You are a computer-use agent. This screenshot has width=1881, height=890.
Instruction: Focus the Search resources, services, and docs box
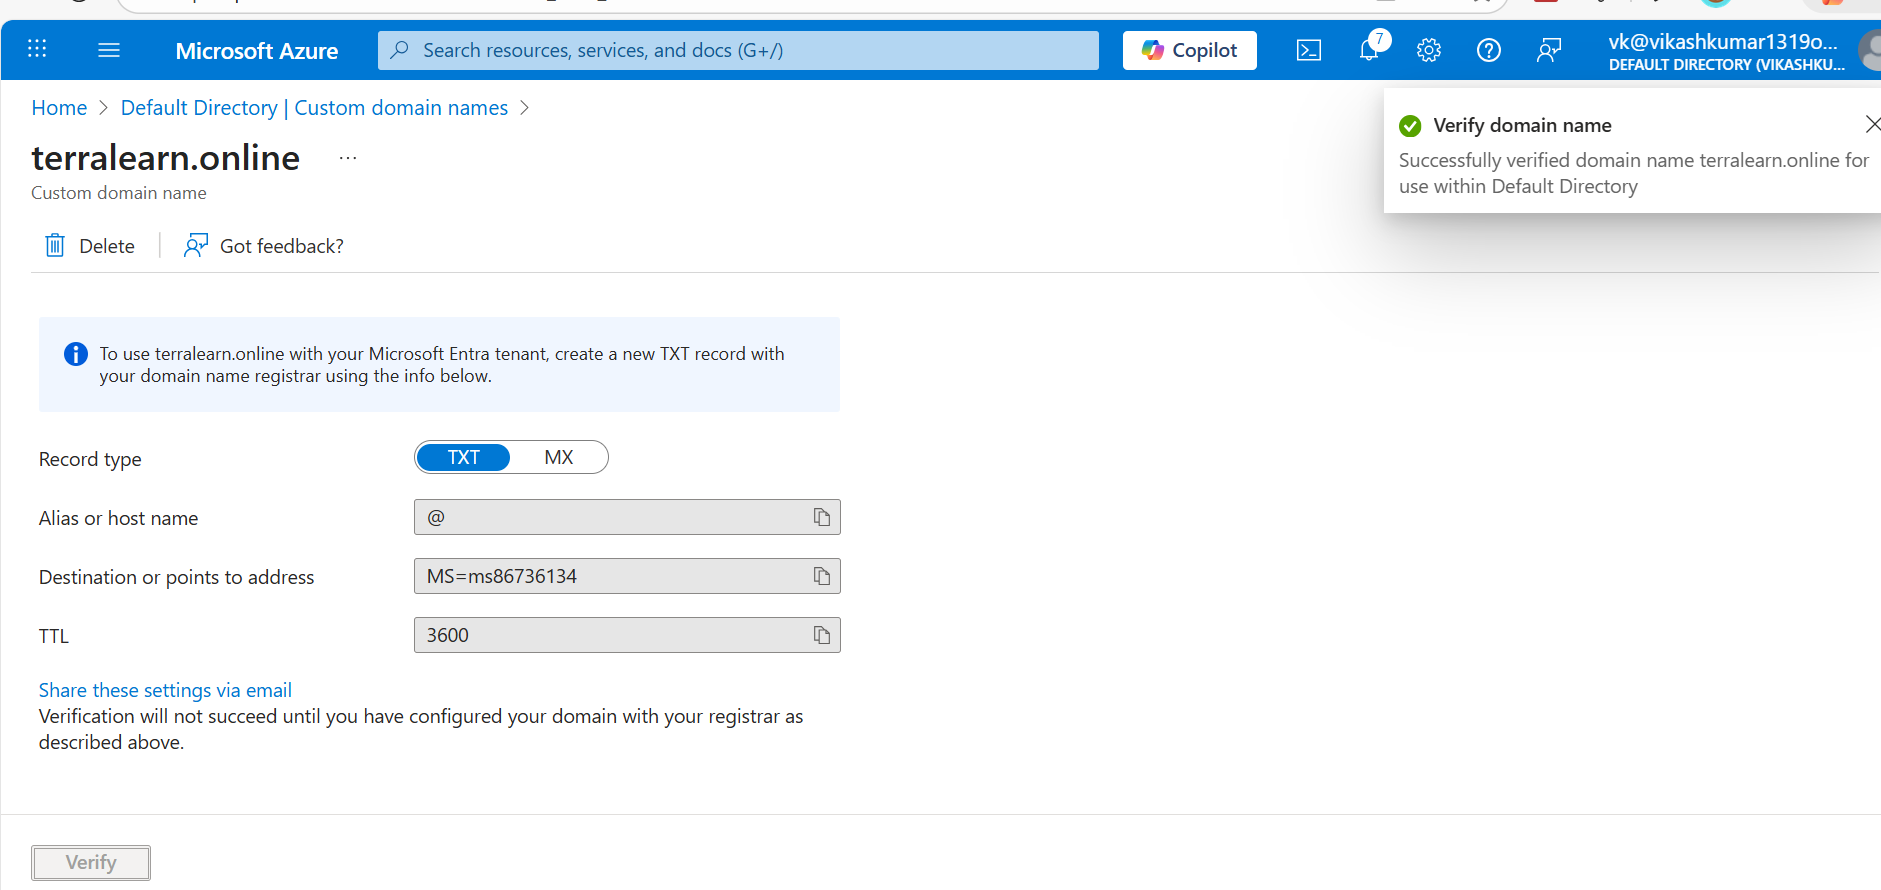(x=738, y=50)
